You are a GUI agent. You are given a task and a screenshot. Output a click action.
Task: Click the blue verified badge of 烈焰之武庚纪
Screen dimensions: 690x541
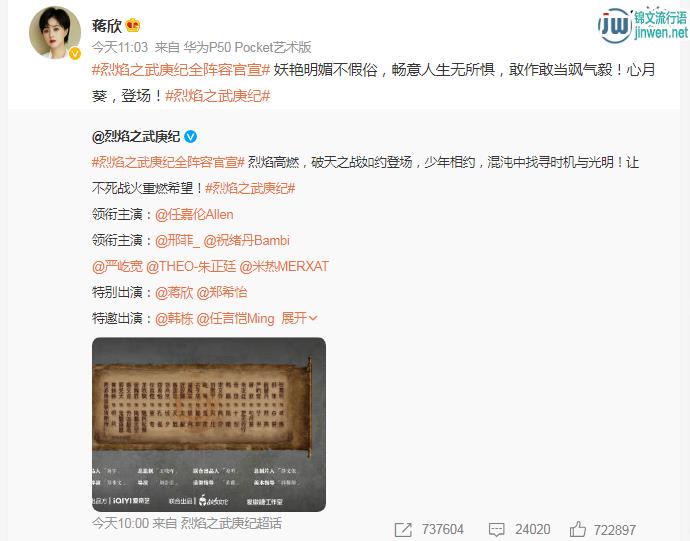(x=190, y=136)
